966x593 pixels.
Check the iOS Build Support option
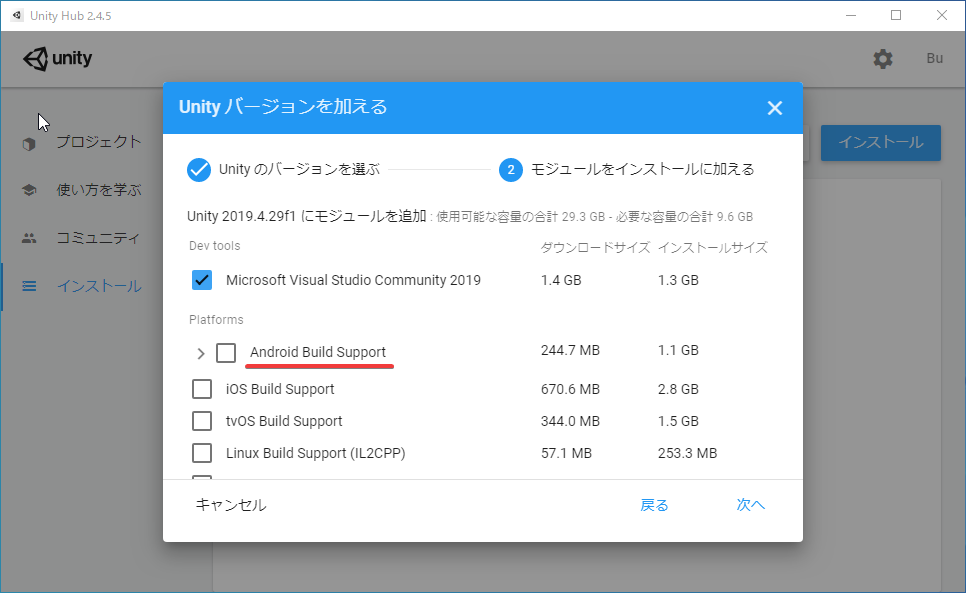click(x=202, y=389)
